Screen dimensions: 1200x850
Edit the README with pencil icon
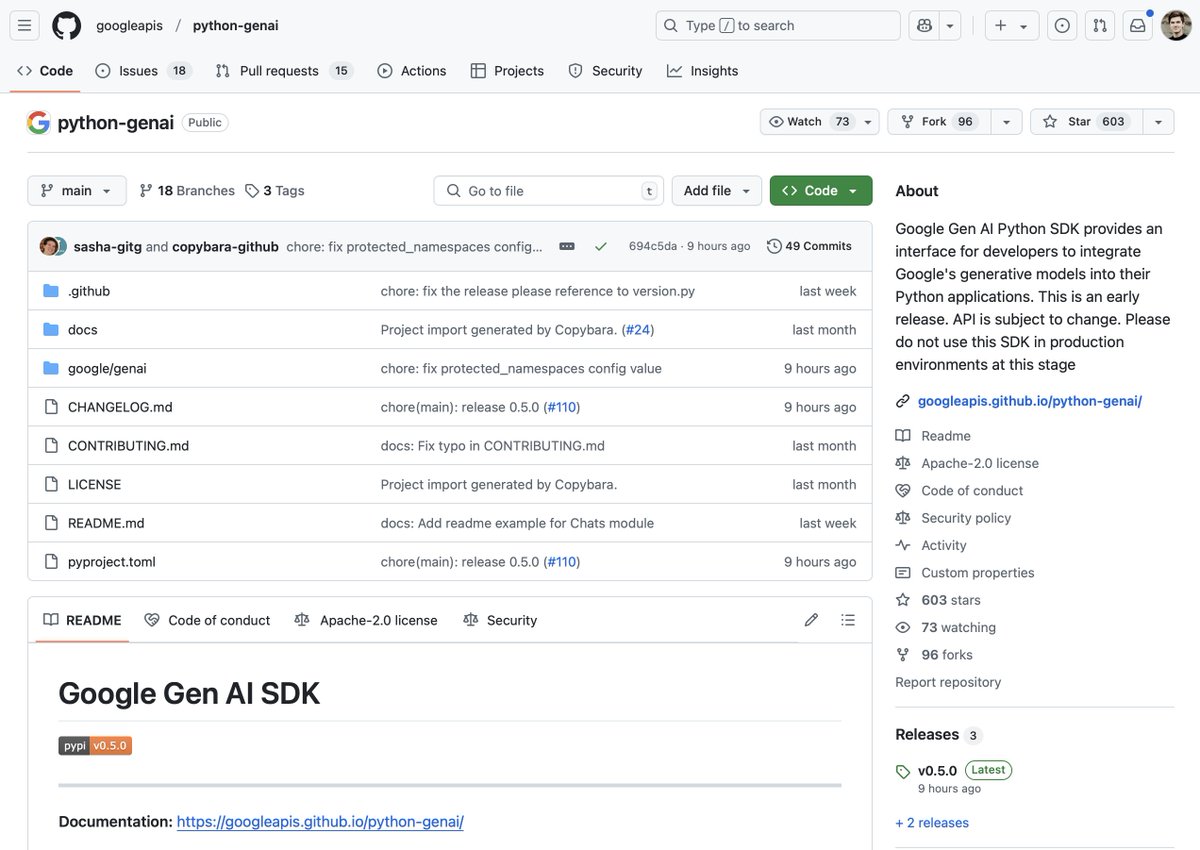(x=811, y=620)
